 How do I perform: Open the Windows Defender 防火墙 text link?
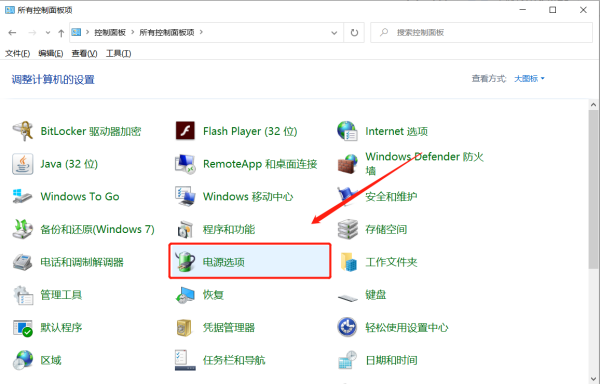pyautogui.click(x=424, y=164)
